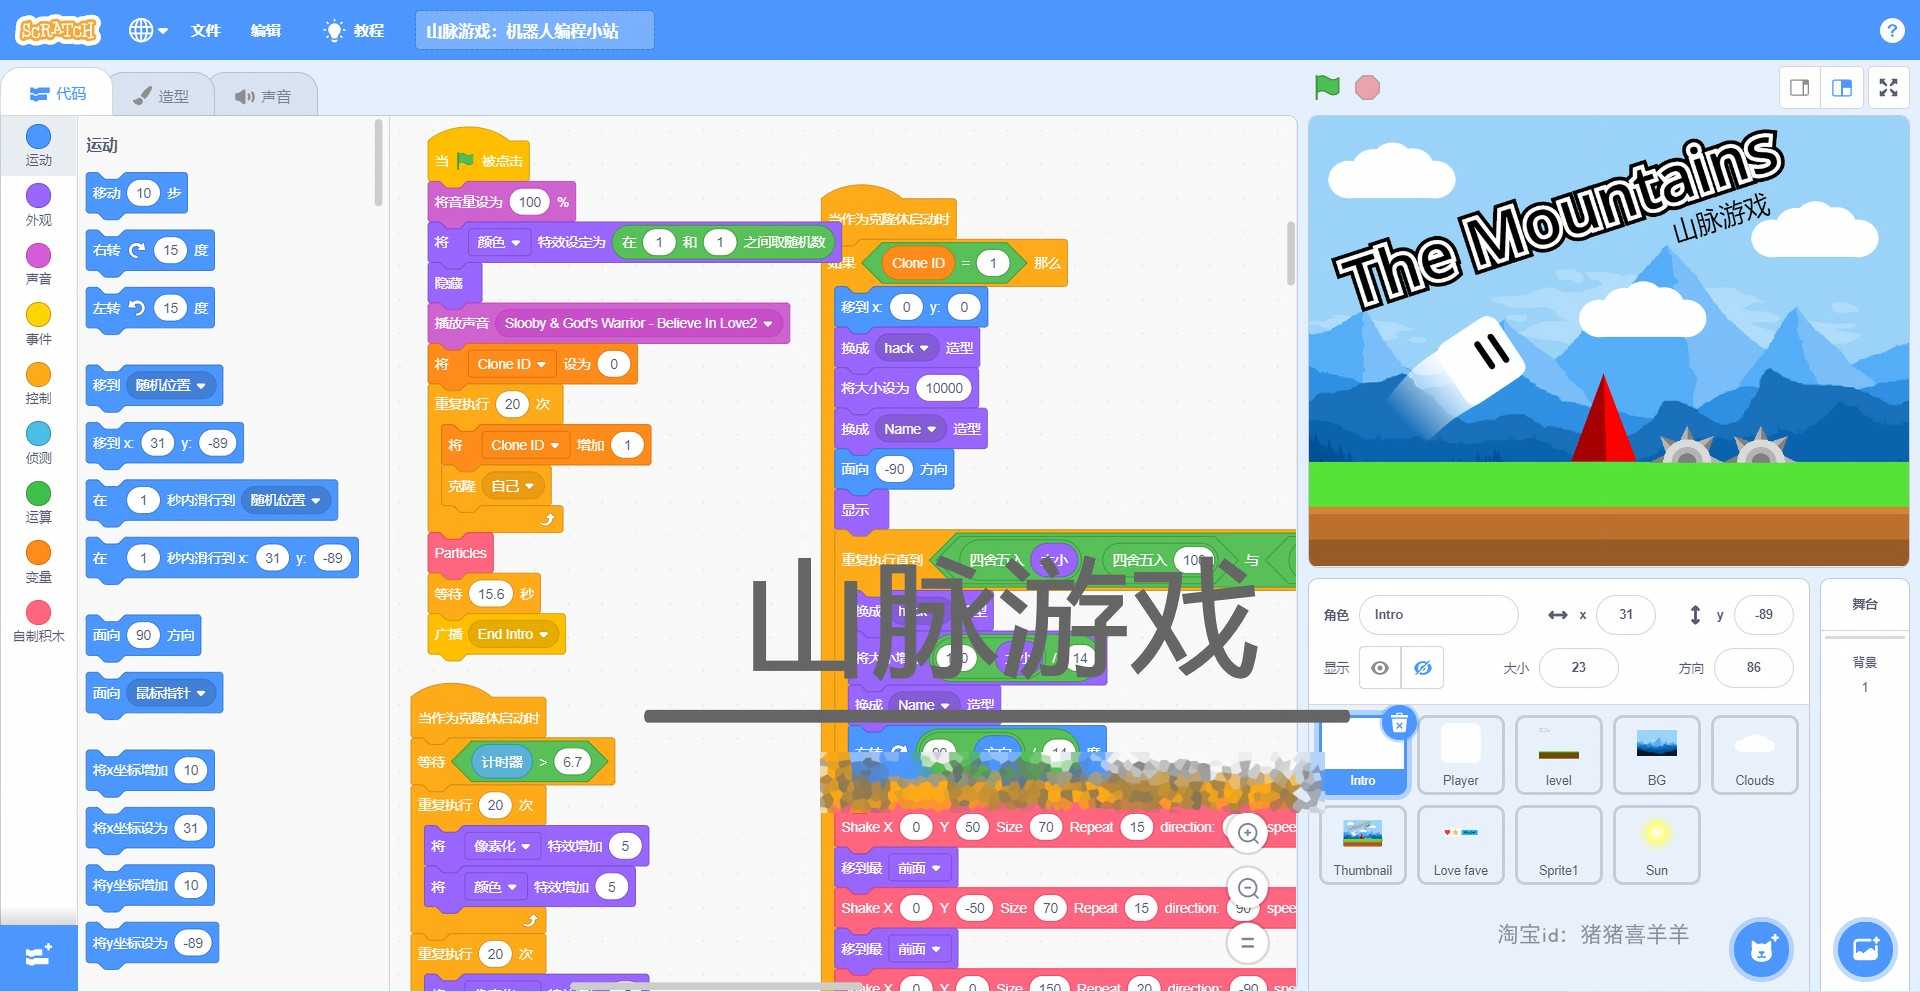1920x992 pixels.
Task: Select the 变量 variables category
Action: tap(38, 562)
